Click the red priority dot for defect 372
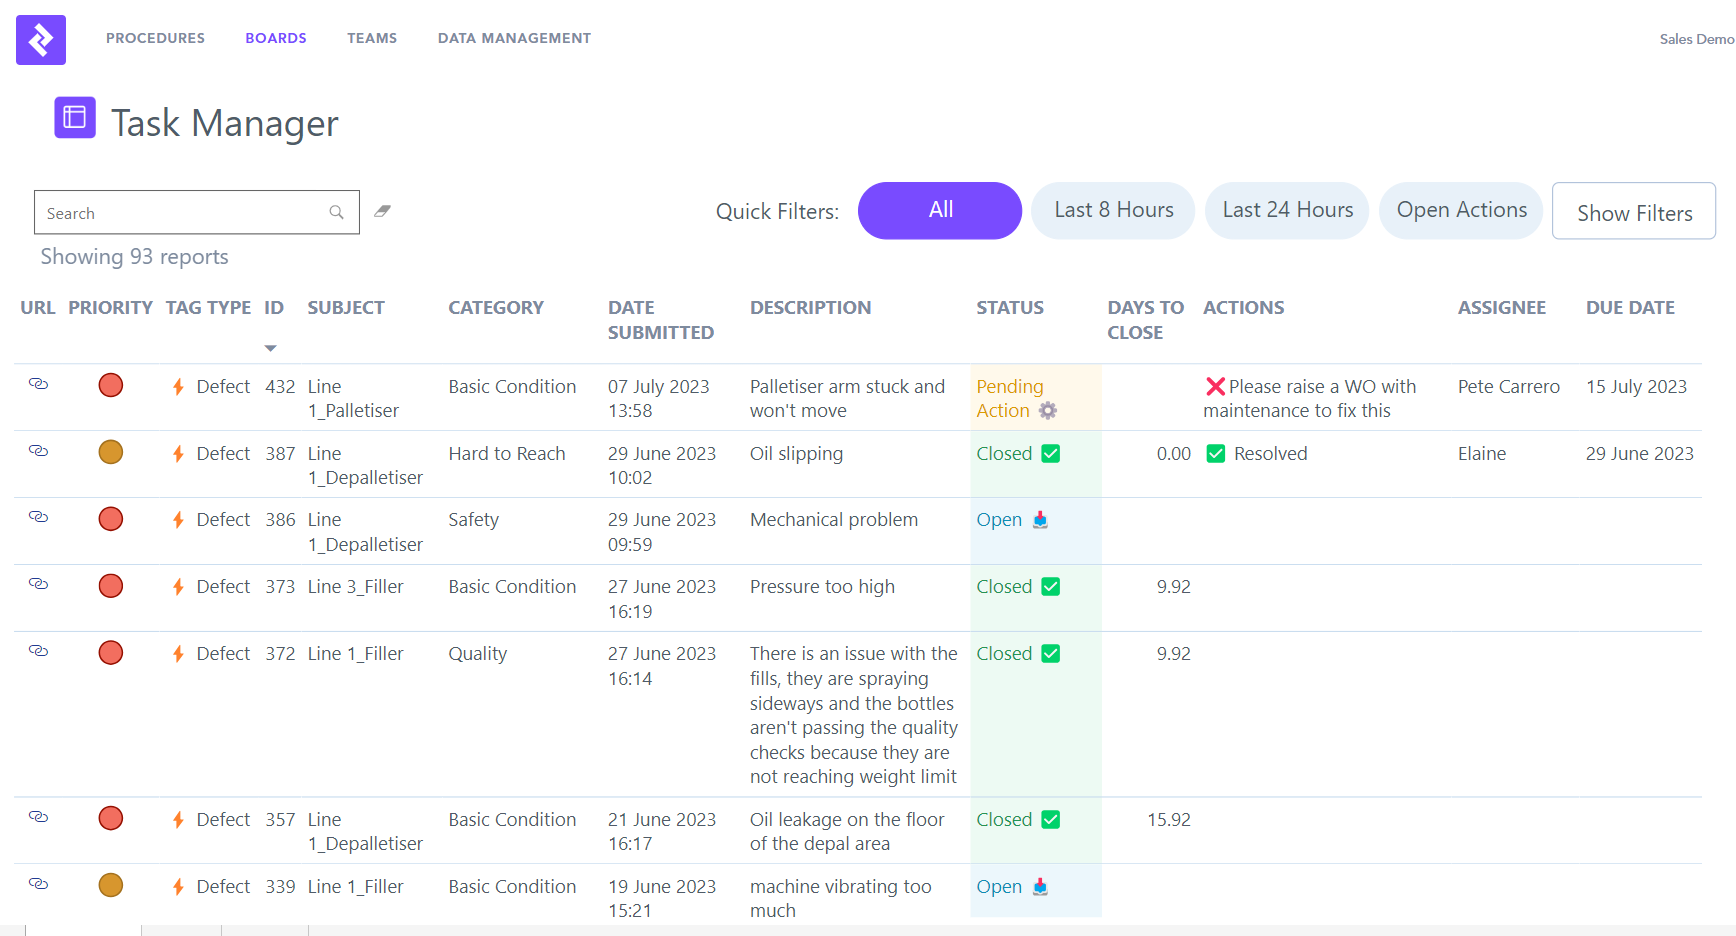This screenshot has height=936, width=1736. [x=111, y=653]
